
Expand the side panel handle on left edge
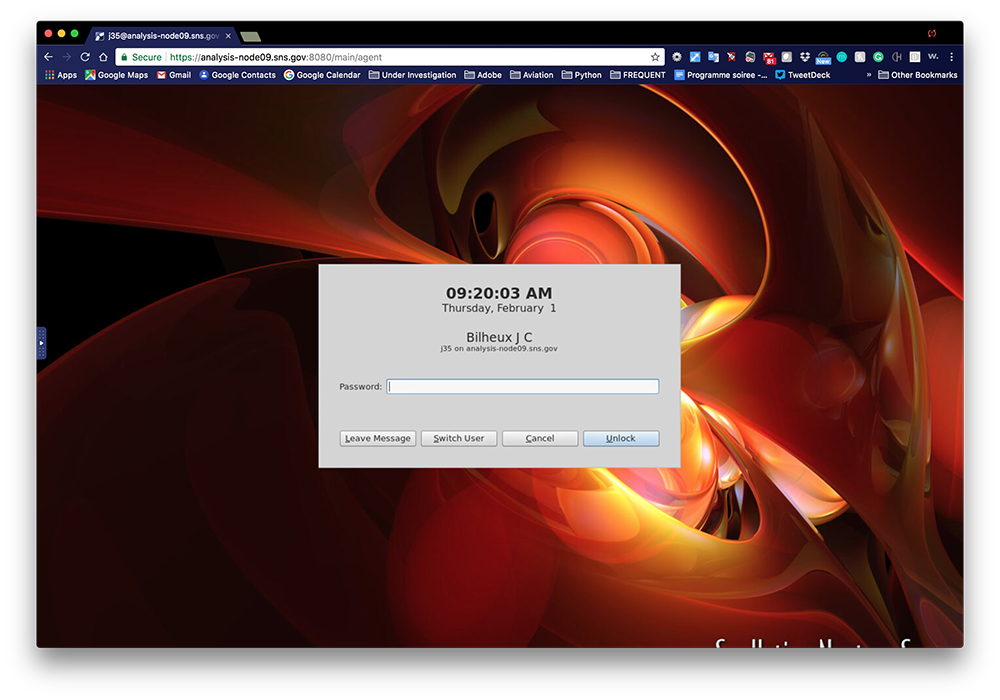point(41,342)
